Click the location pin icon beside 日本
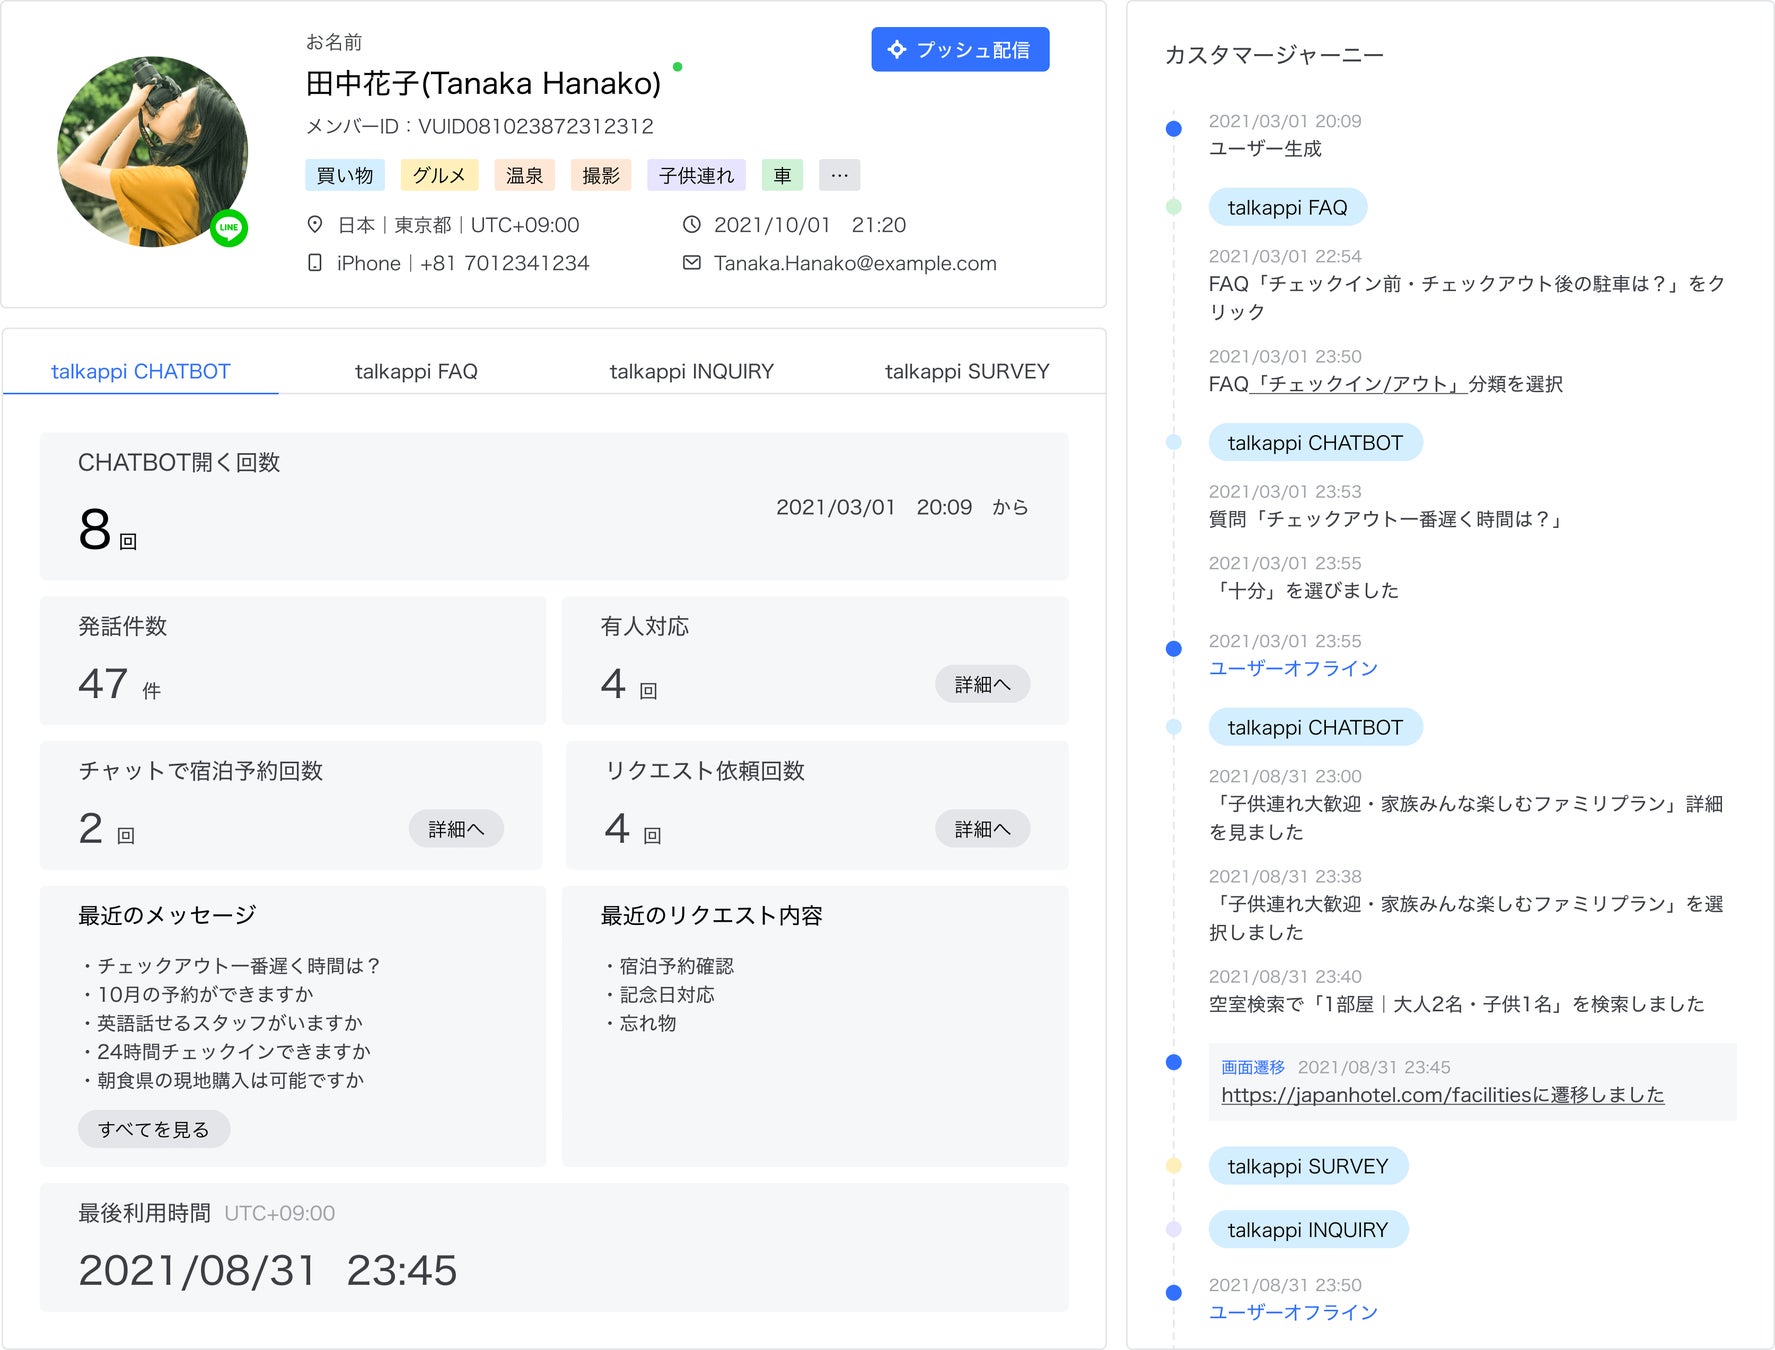The image size is (1775, 1350). click(315, 224)
